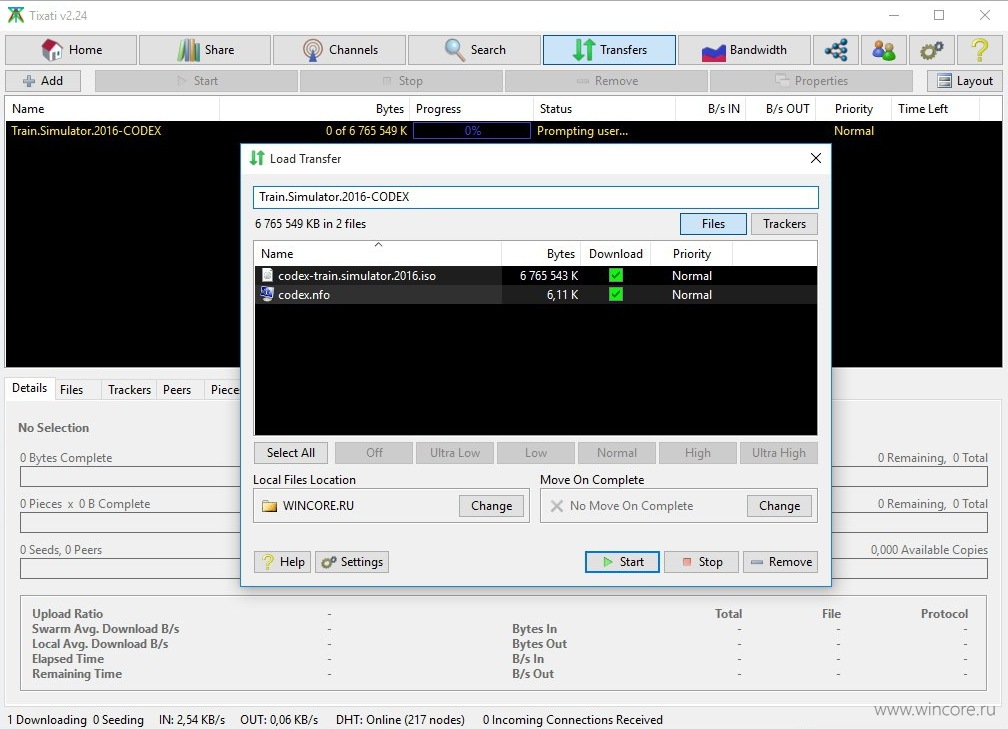Set file priority to Low
1008x729 pixels.
pyautogui.click(x=536, y=453)
